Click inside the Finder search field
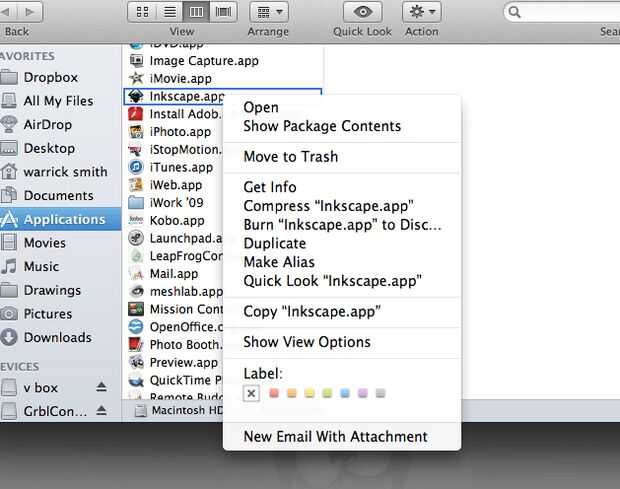Viewport: 620px width, 489px height. [561, 12]
